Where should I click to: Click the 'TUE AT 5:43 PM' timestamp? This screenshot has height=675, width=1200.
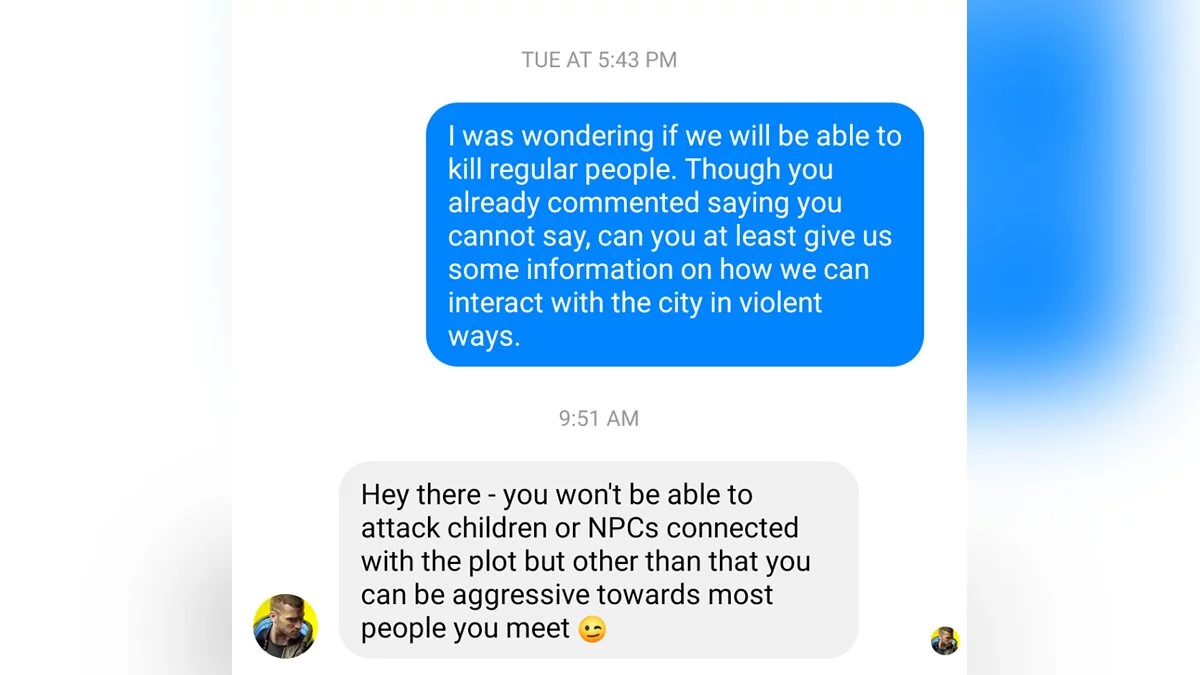click(599, 60)
